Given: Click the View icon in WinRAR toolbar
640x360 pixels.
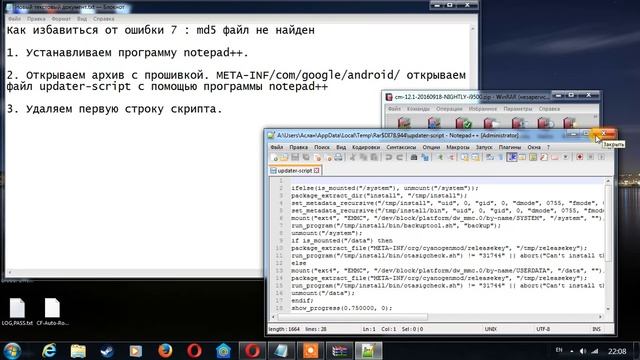Looking at the screenshot, I should pos(491,122).
